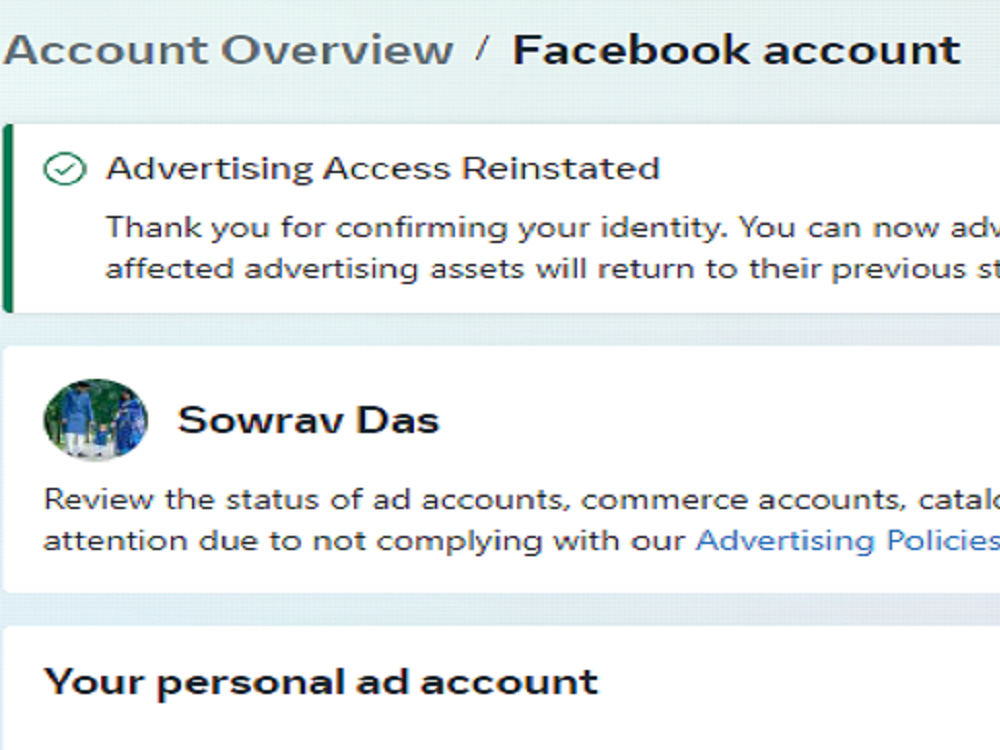Click the Advertising Access Reinstated heading

pos(383,169)
